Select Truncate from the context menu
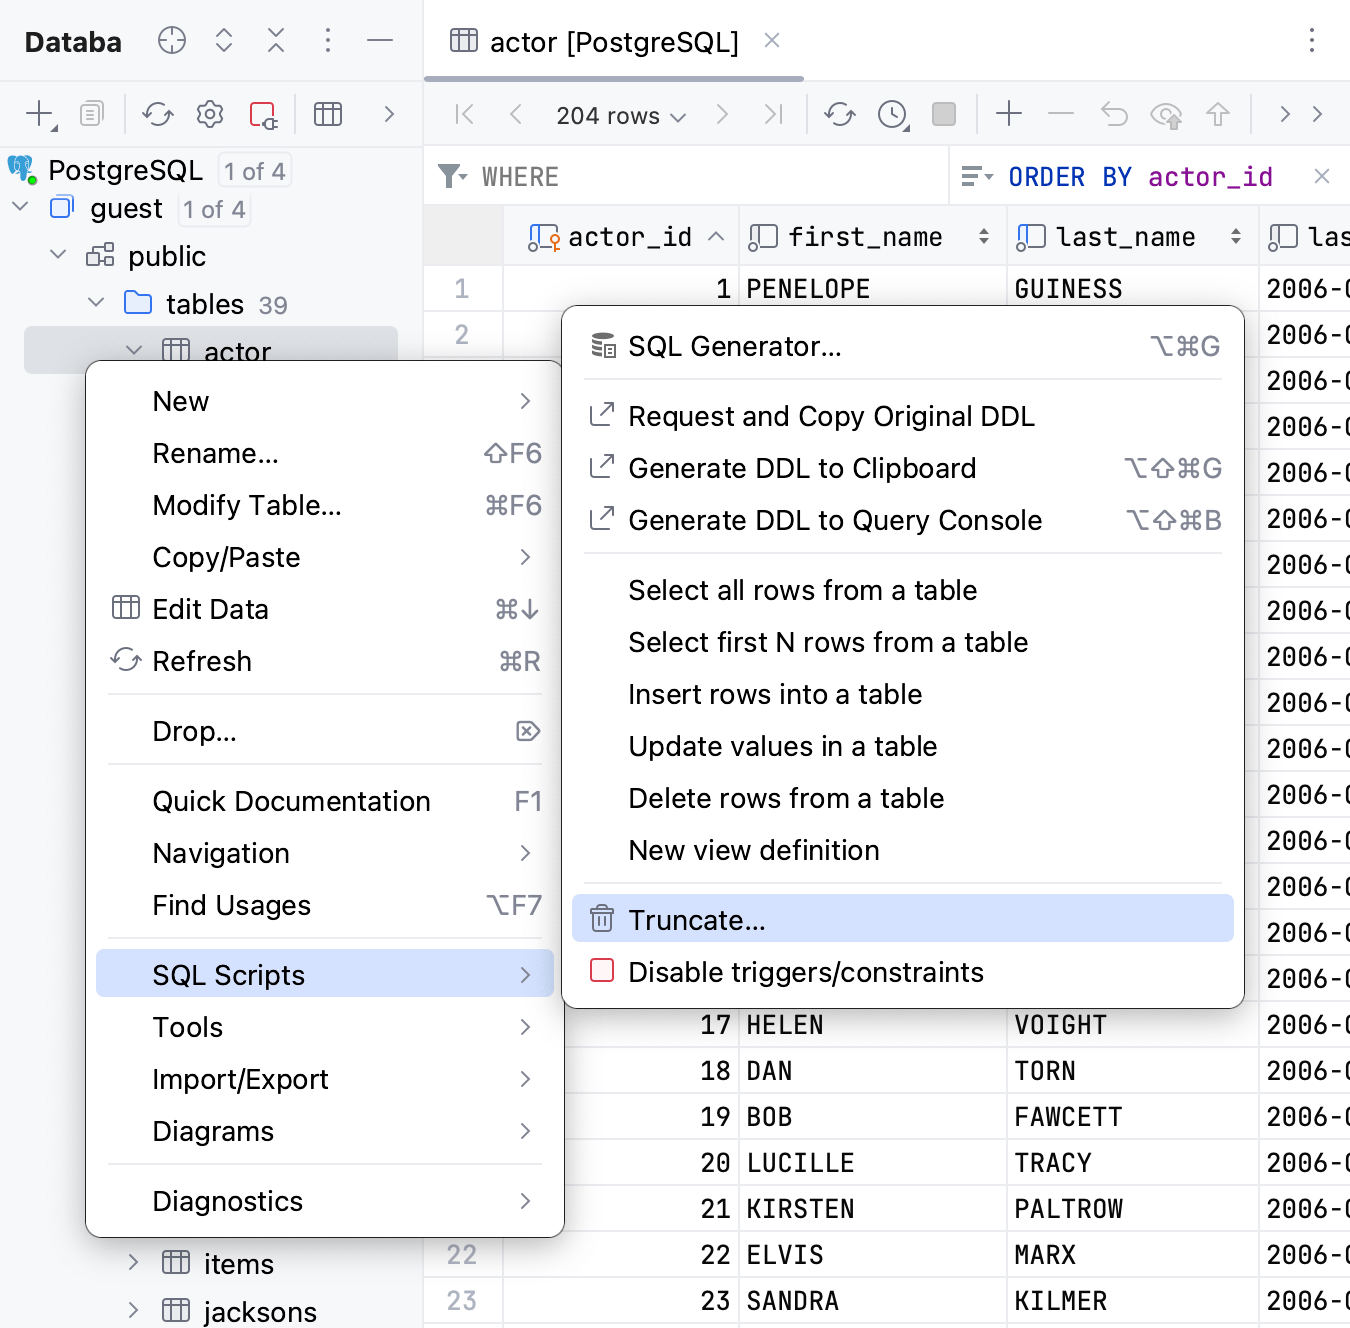This screenshot has height=1328, width=1350. (696, 919)
